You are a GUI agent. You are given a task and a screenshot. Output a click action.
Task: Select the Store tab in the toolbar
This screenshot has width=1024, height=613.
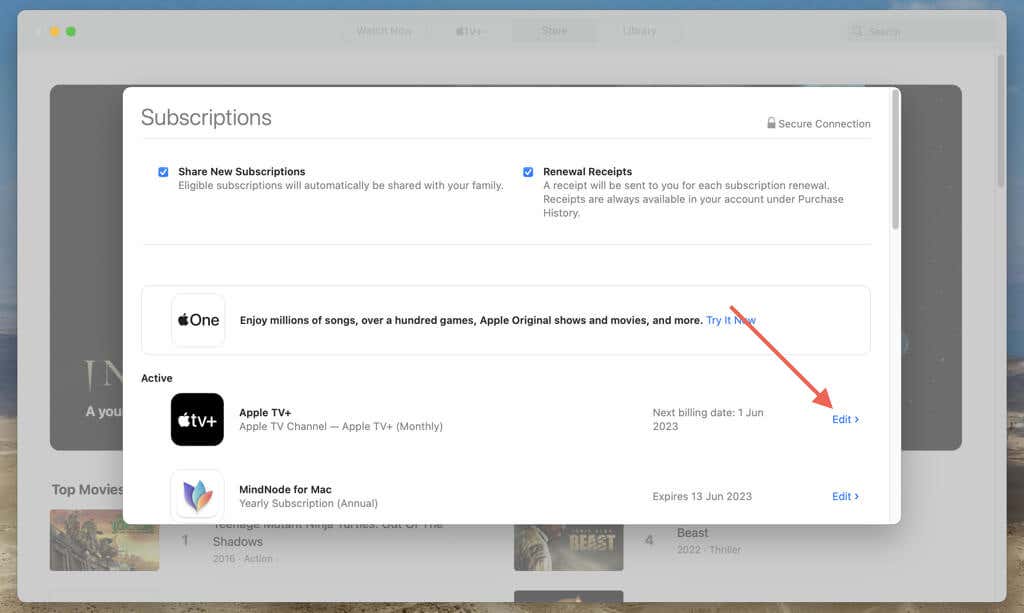click(x=554, y=31)
